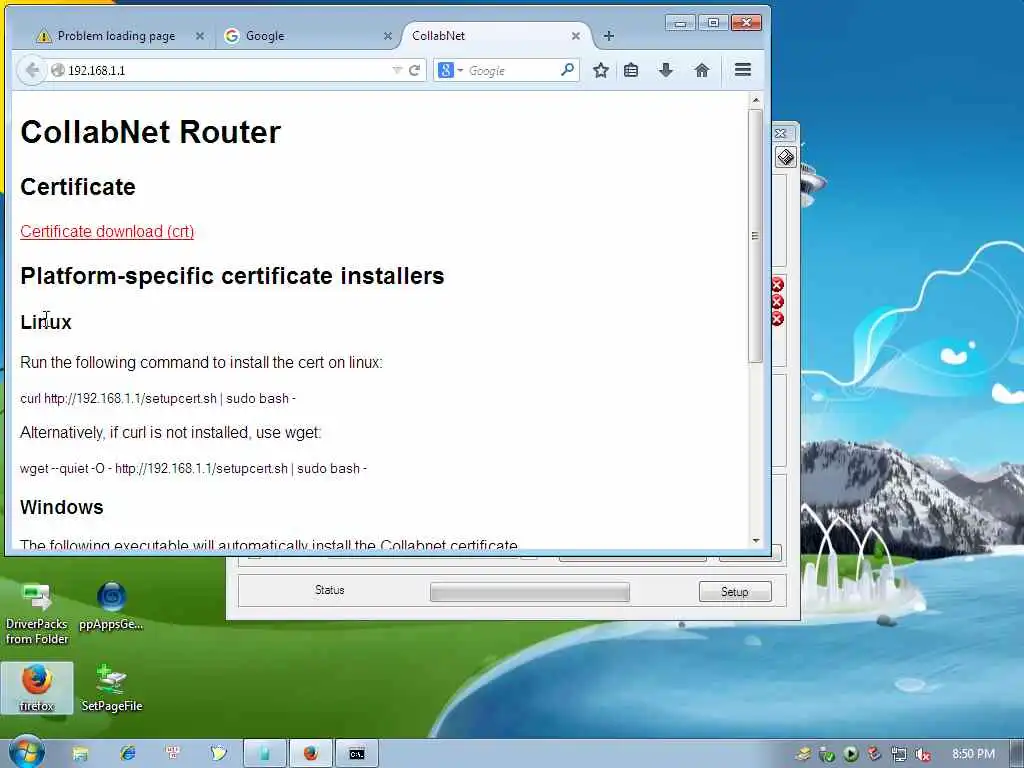The image size is (1024, 768).
Task: Click Setup button in background window
Action: point(735,592)
